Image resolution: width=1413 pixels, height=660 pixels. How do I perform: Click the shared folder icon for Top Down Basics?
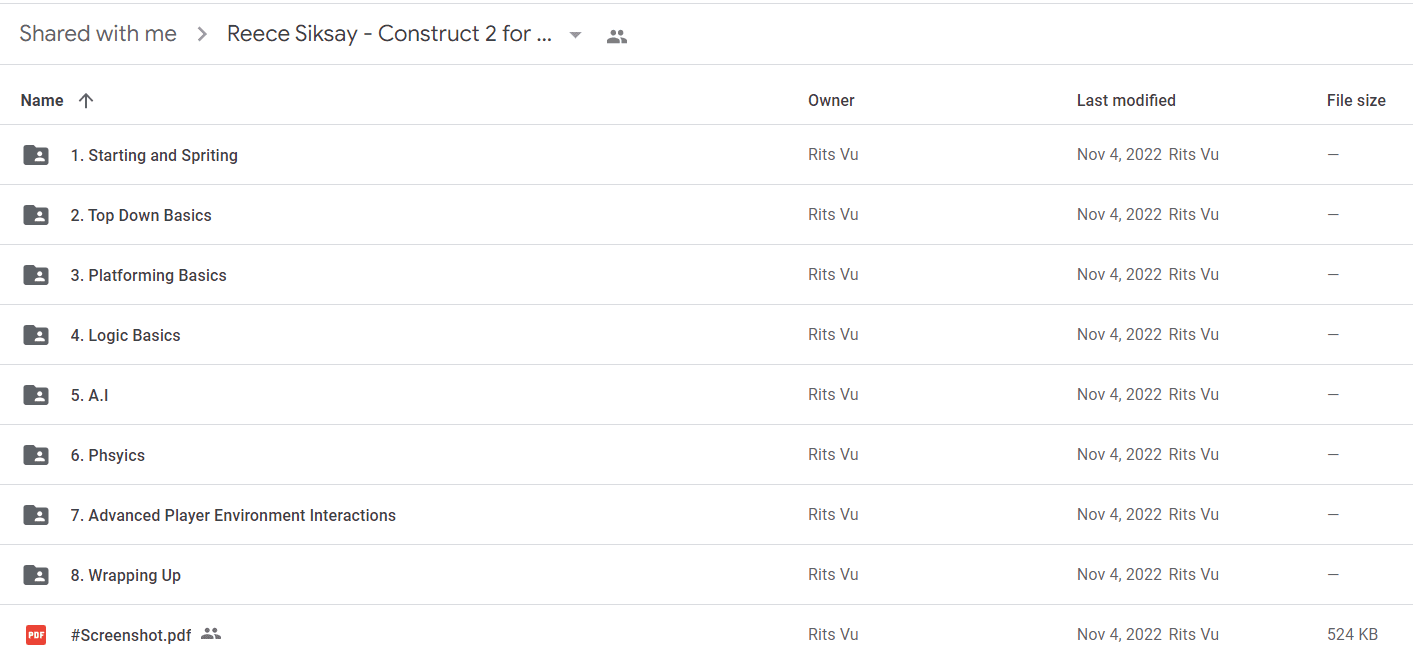point(36,215)
